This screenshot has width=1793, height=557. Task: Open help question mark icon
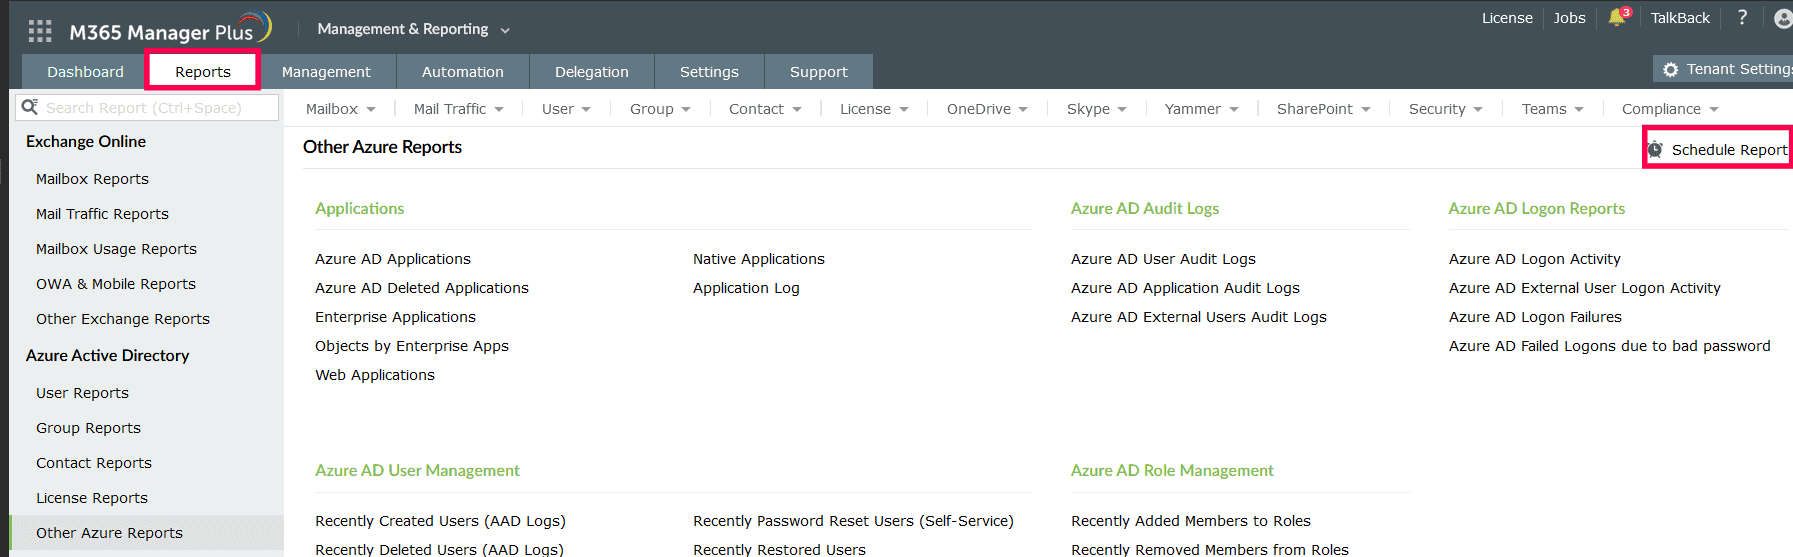click(1742, 18)
